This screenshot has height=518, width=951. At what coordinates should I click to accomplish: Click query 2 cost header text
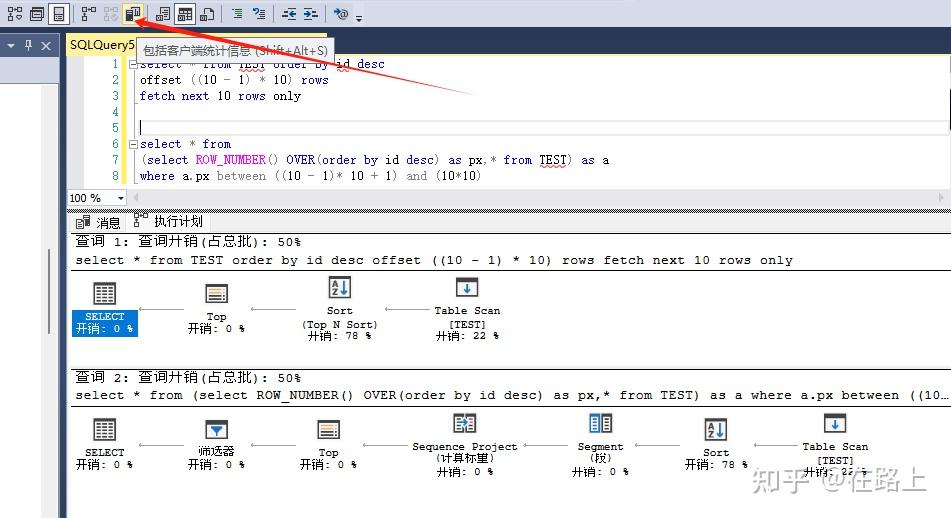pos(188,377)
